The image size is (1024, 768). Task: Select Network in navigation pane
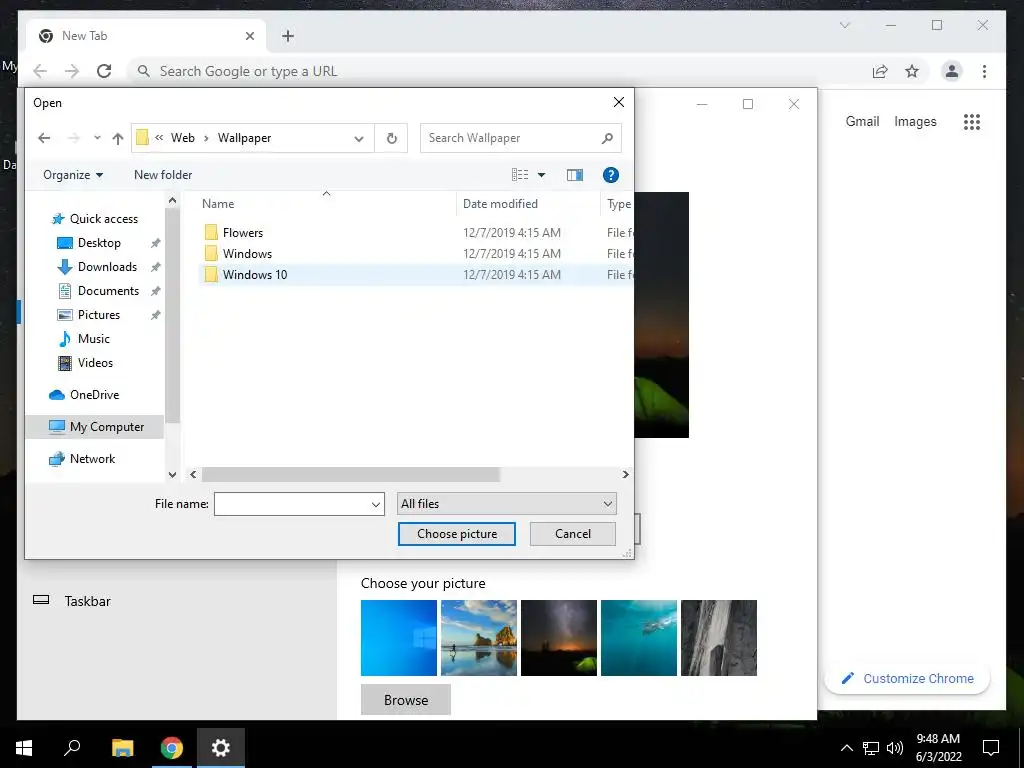point(92,458)
